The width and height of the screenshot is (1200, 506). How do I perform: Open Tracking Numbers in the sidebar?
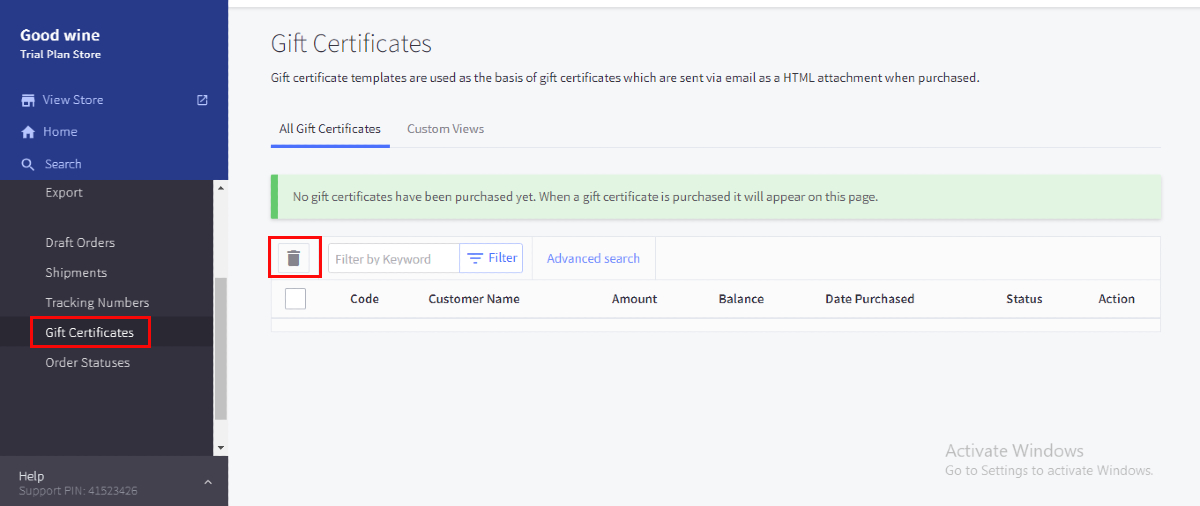click(x=97, y=302)
